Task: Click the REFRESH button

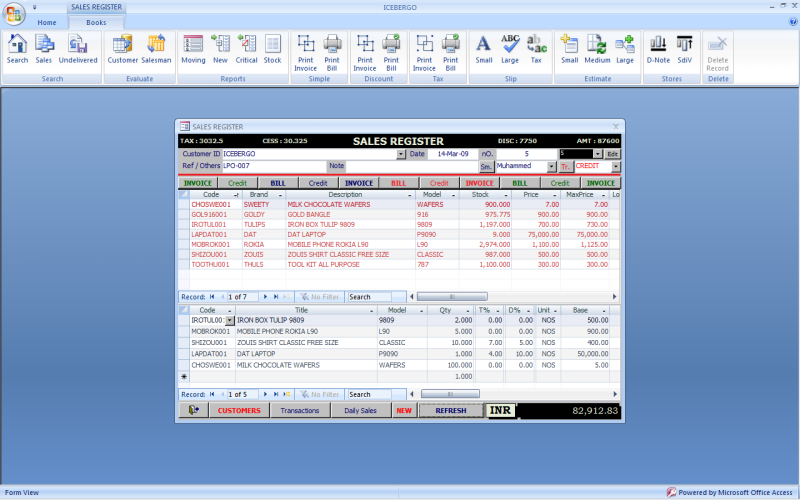Action: pyautogui.click(x=451, y=410)
